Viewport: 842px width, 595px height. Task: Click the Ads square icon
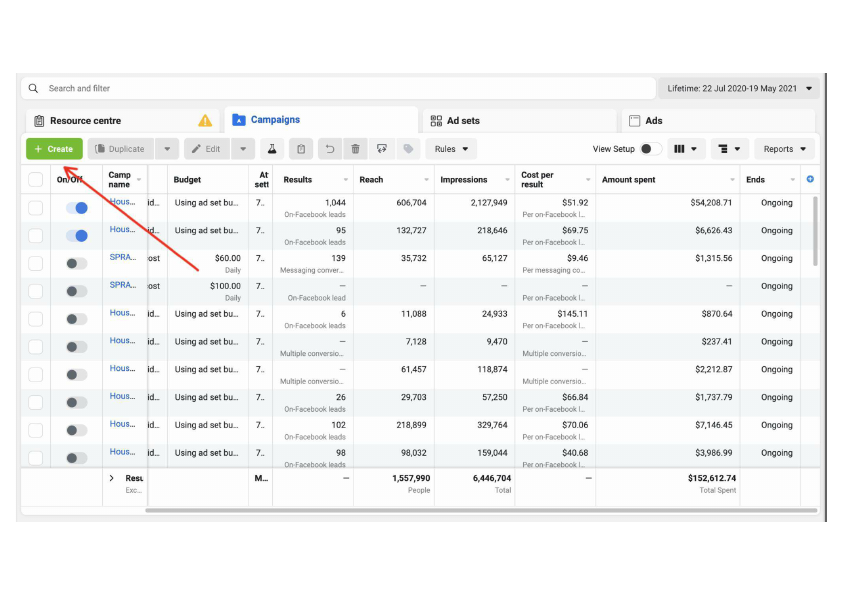[634, 121]
